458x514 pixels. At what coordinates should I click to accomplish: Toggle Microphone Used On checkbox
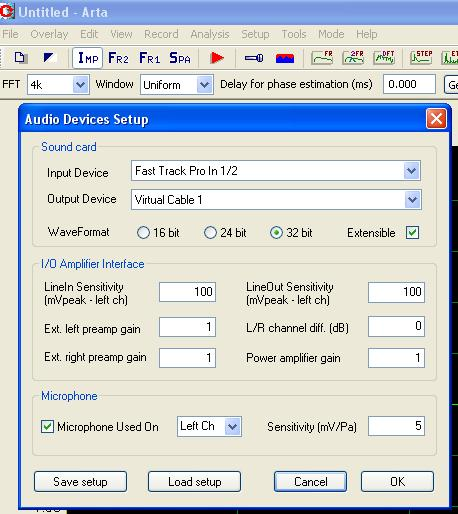coord(47,426)
